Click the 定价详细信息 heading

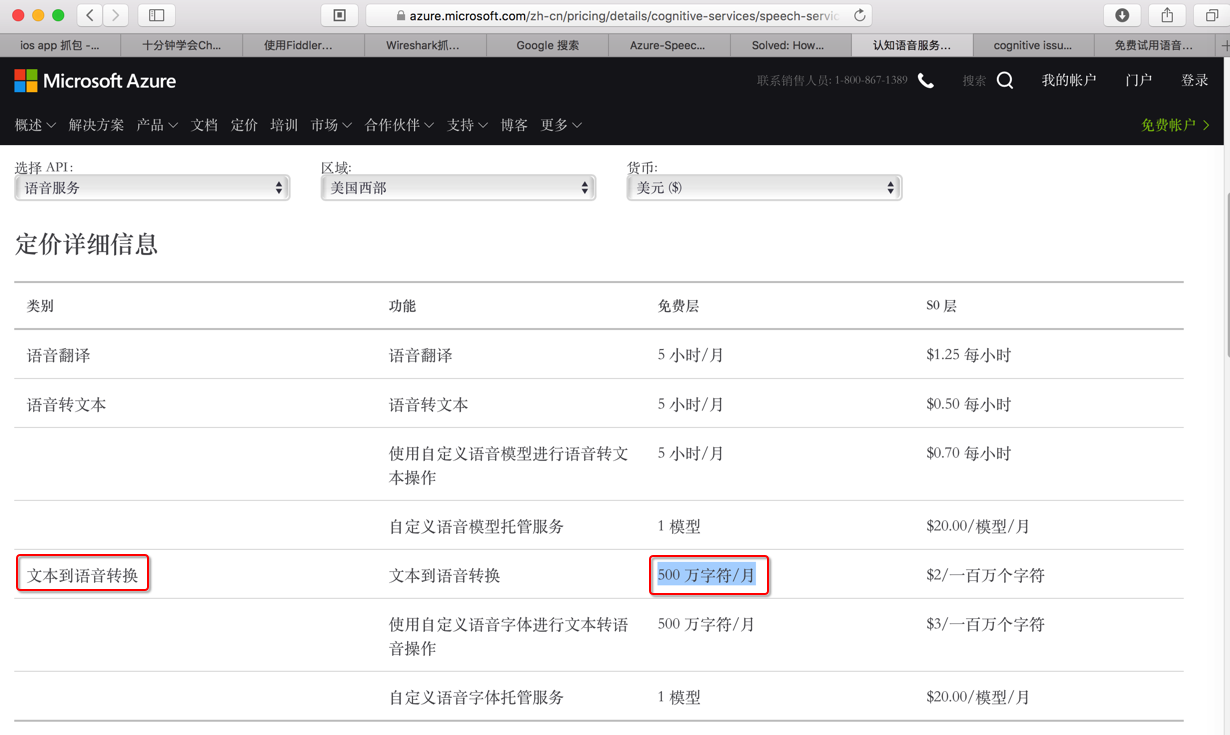(86, 245)
